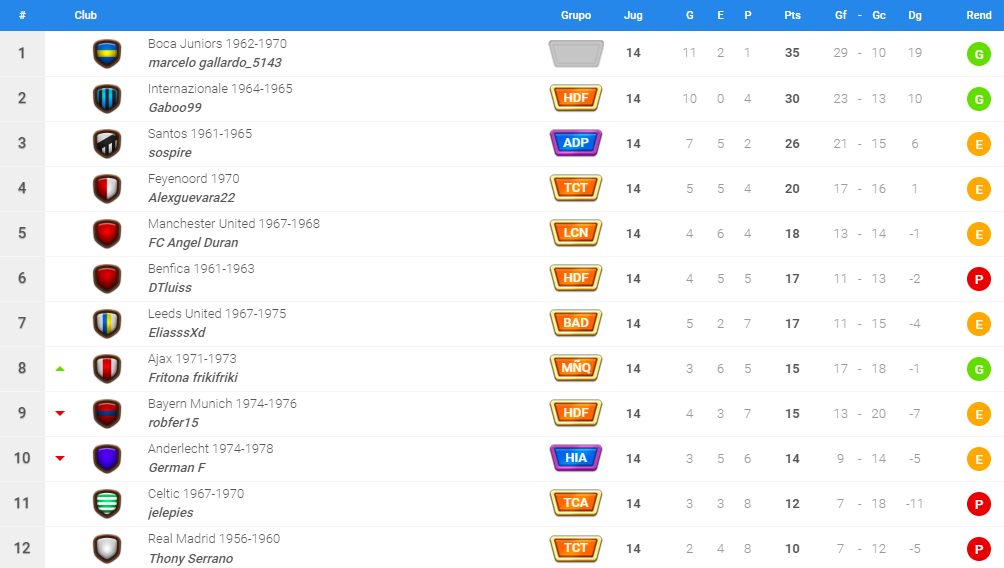Click the empty gray group badge for Boca
1004x568 pixels.
click(576, 53)
